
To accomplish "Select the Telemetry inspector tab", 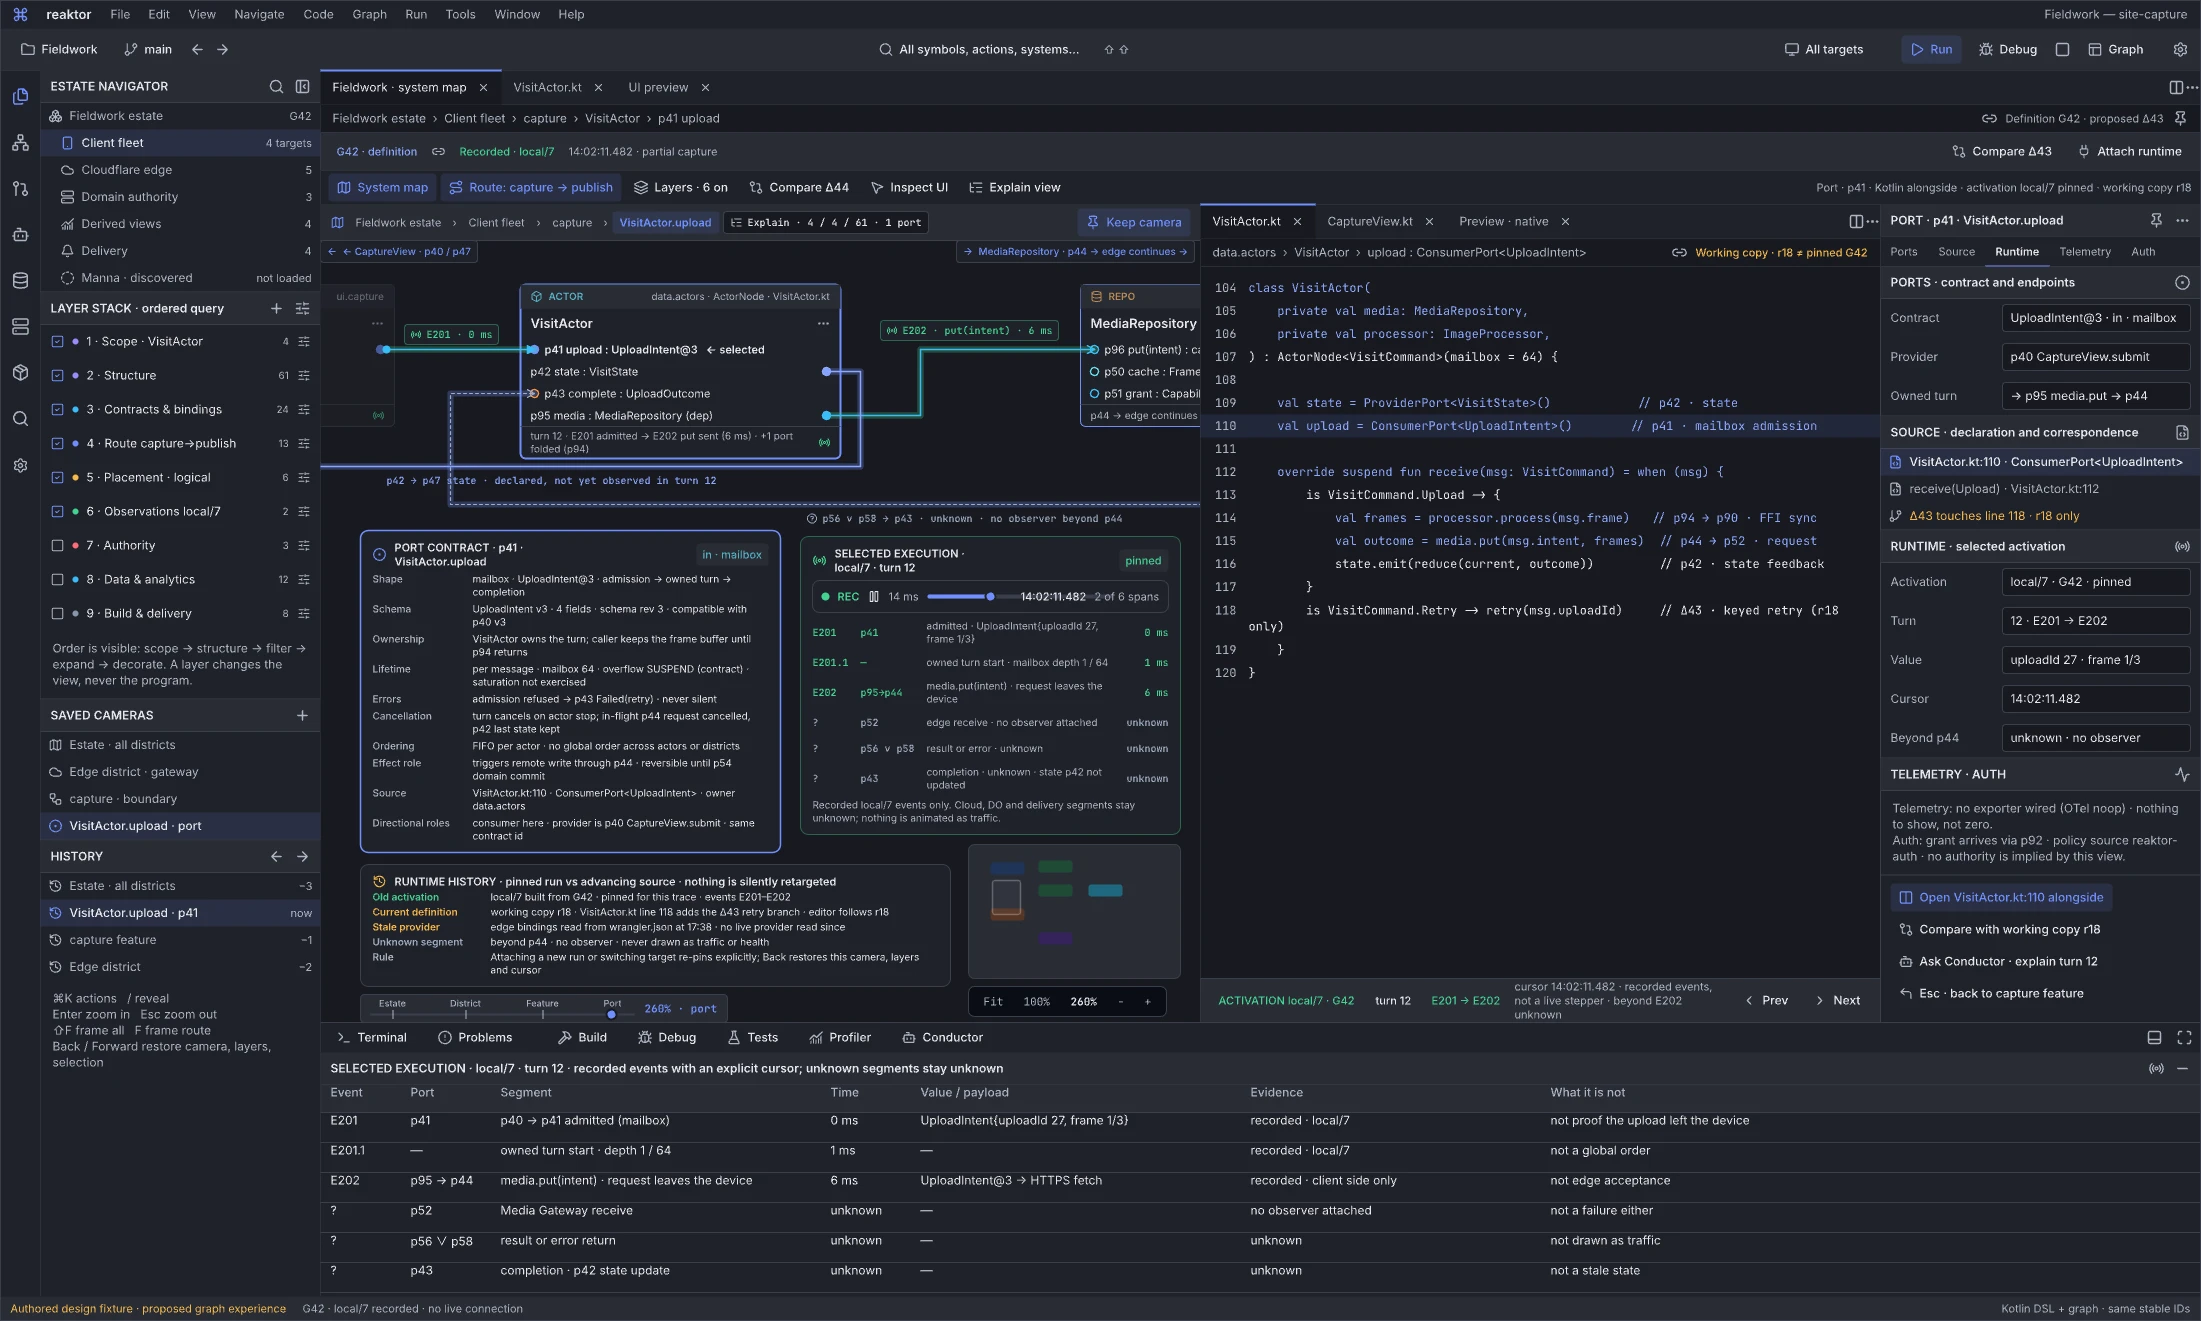I will (2085, 252).
